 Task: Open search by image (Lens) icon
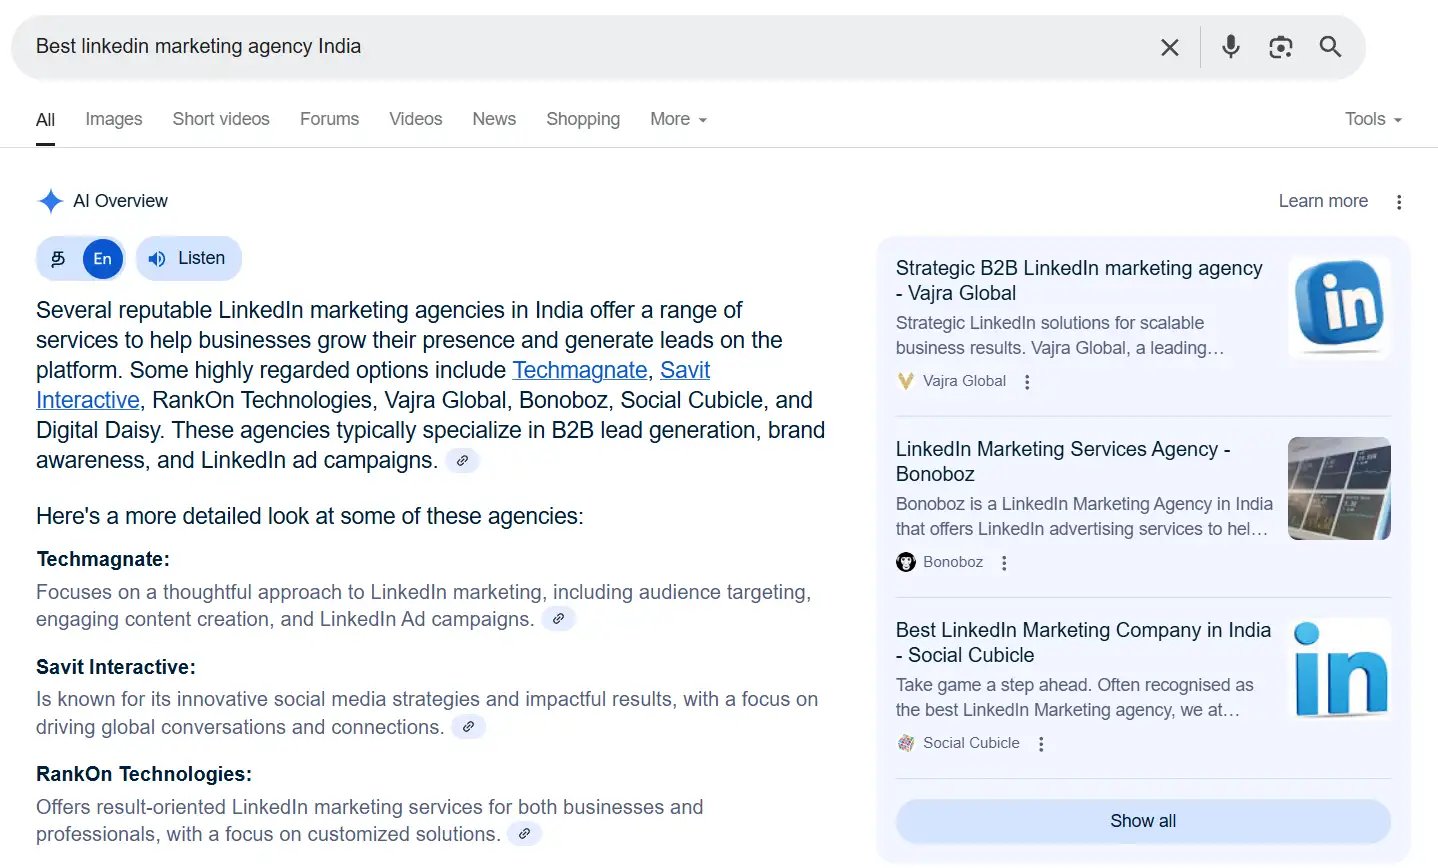click(x=1280, y=47)
